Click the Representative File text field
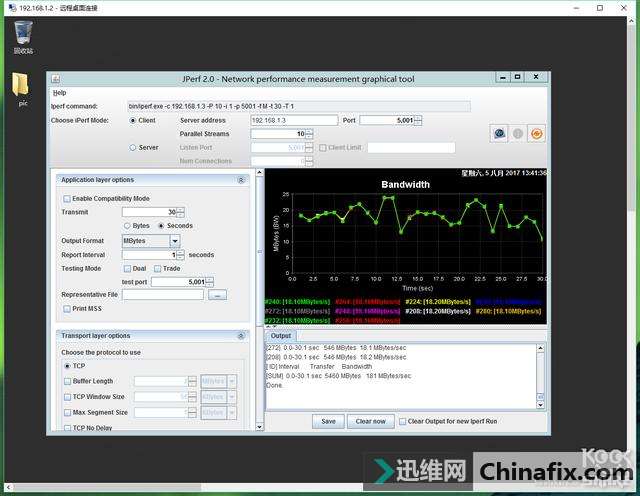 click(x=162, y=295)
